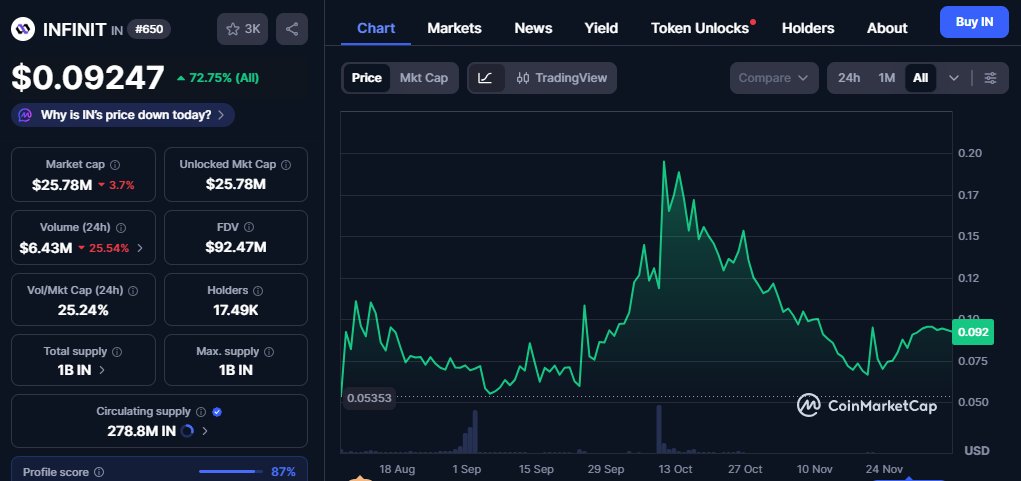The image size is (1021, 481).
Task: Expand Volume (24h) details chevron
Action: click(140, 248)
